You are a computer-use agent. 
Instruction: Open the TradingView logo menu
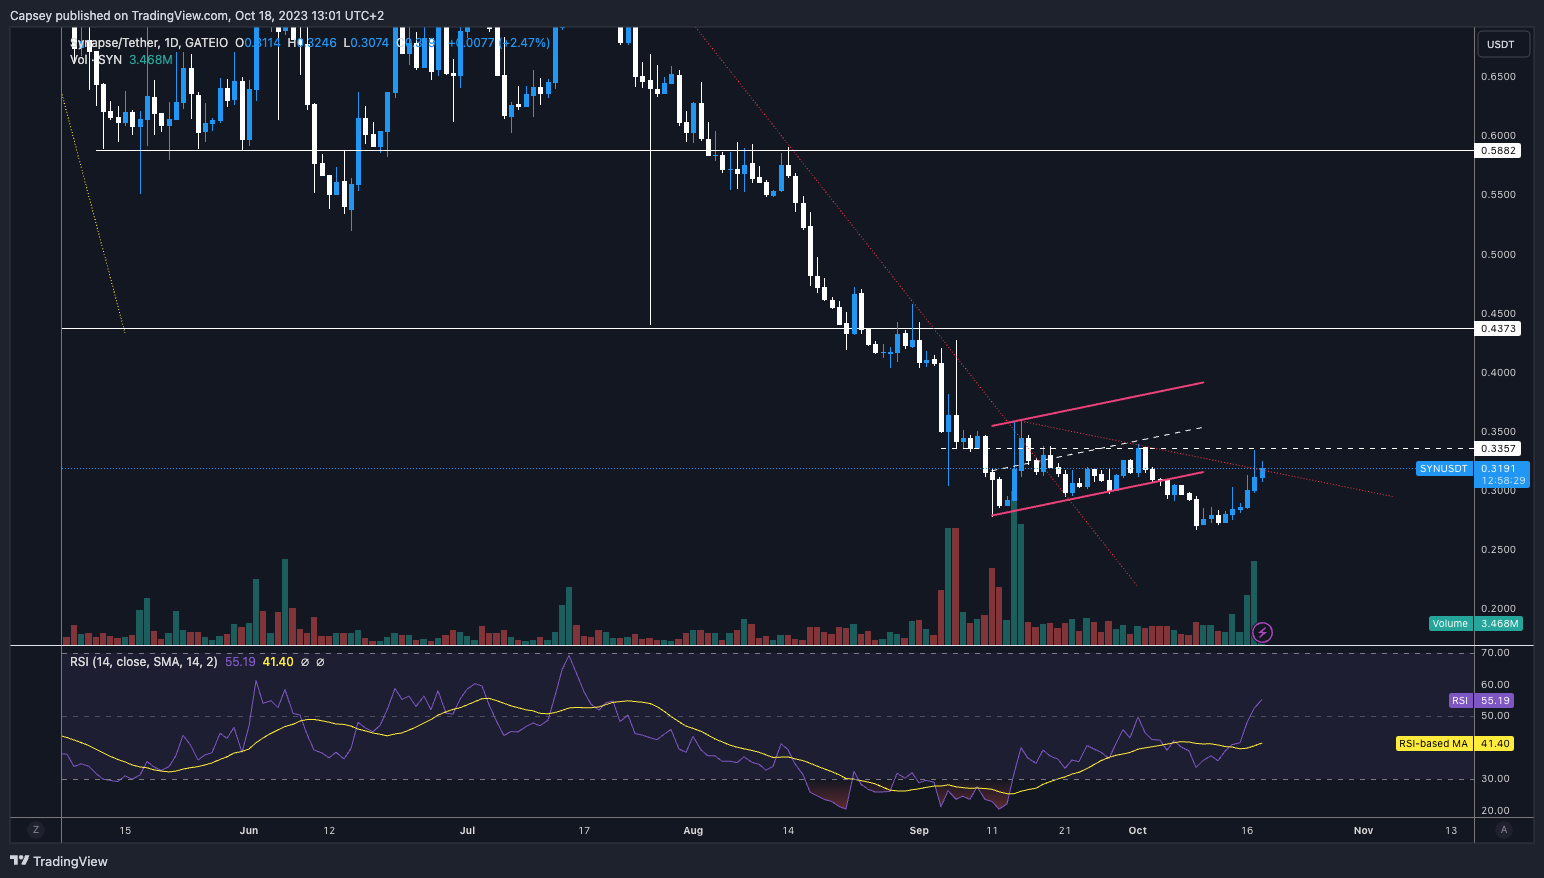tap(22, 861)
